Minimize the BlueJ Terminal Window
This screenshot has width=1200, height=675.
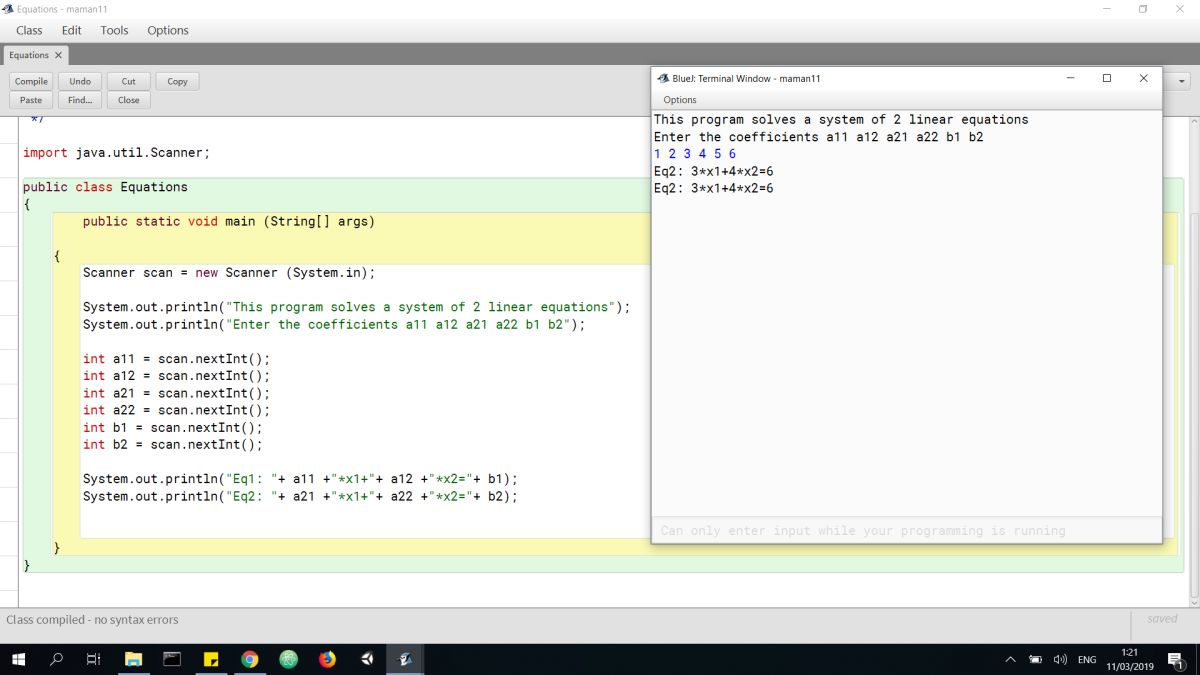(x=1070, y=78)
